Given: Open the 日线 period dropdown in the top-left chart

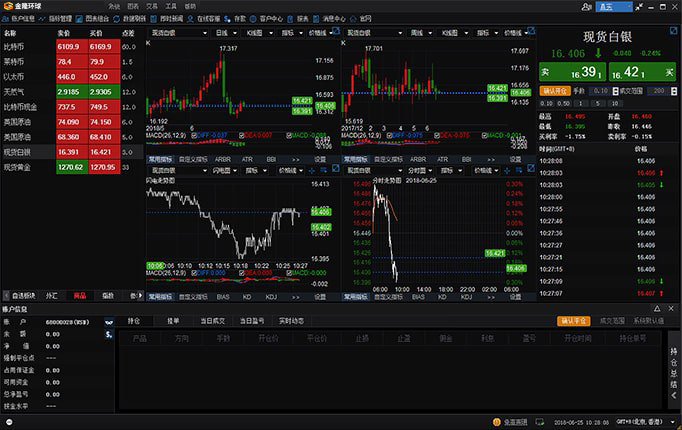Looking at the screenshot, I should click(x=227, y=33).
